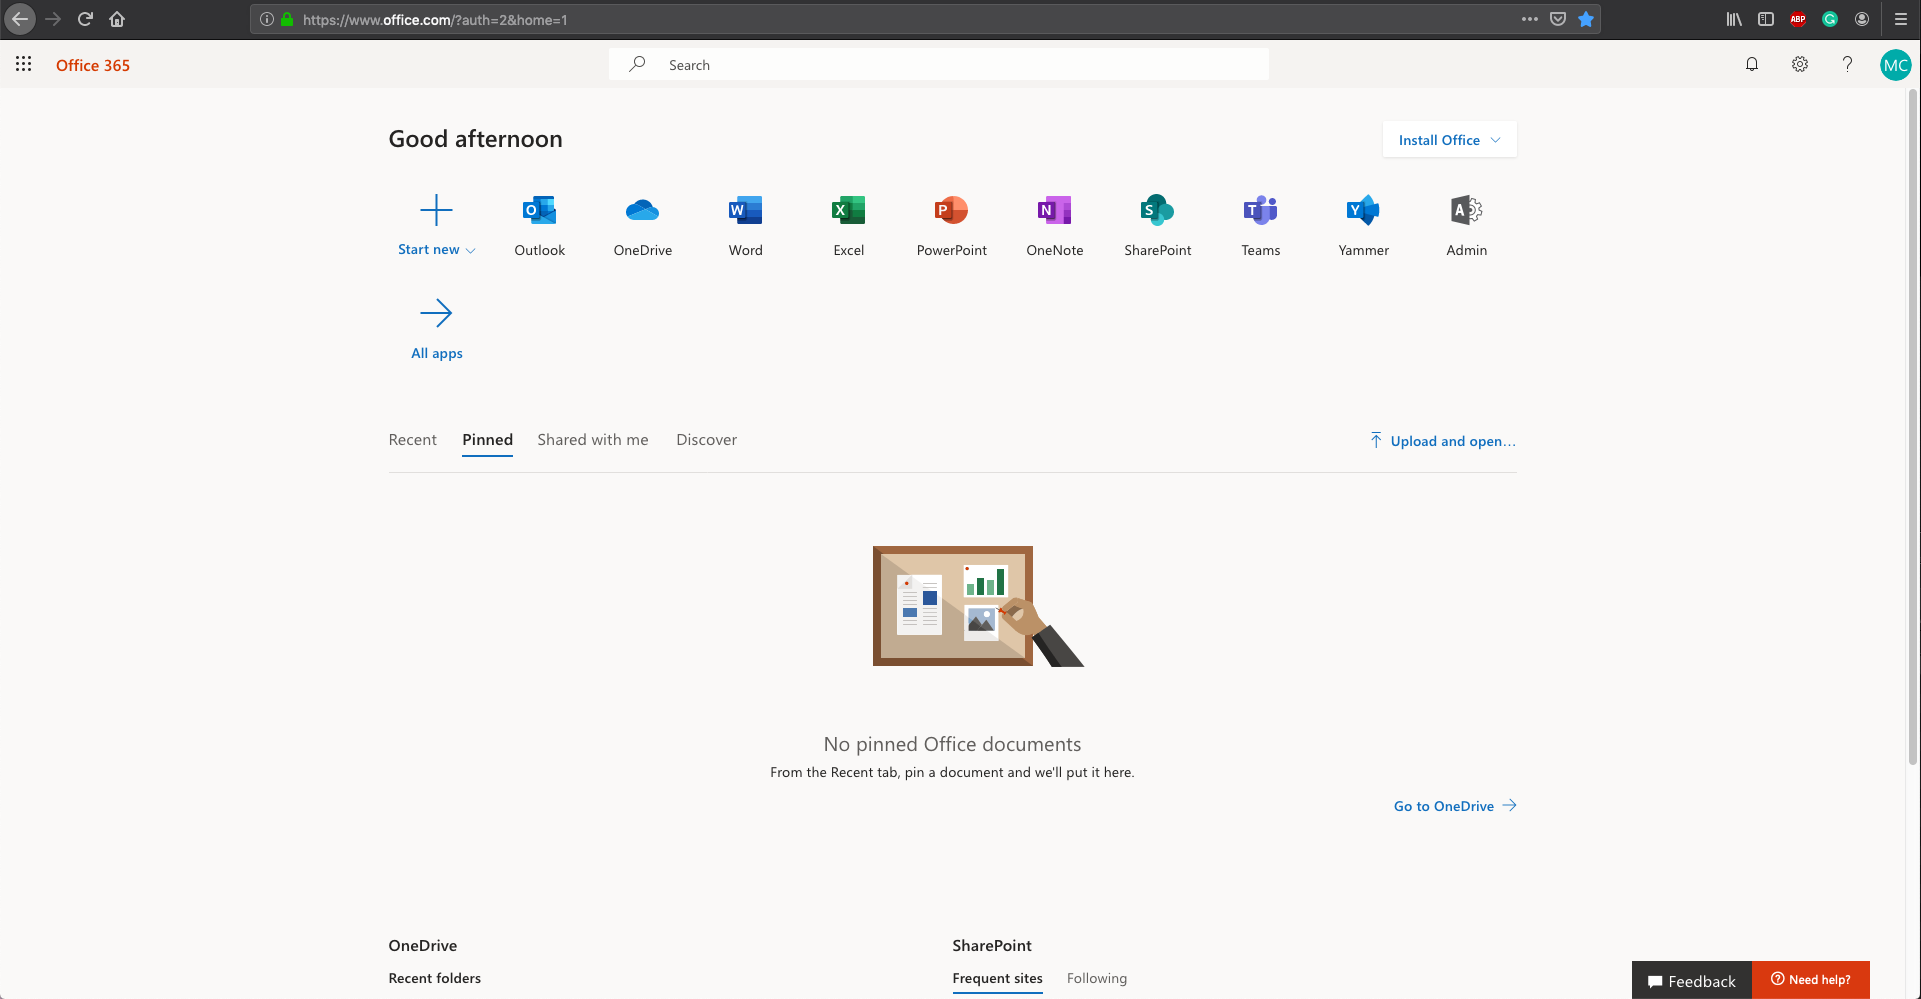
Task: Open the OneDrive app icon
Action: pyautogui.click(x=642, y=210)
